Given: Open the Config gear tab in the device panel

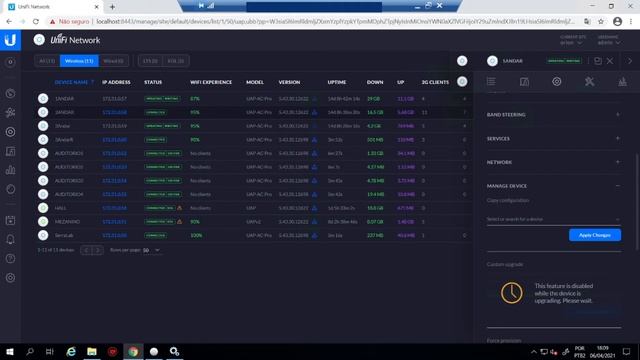Looking at the screenshot, I should pos(557,82).
